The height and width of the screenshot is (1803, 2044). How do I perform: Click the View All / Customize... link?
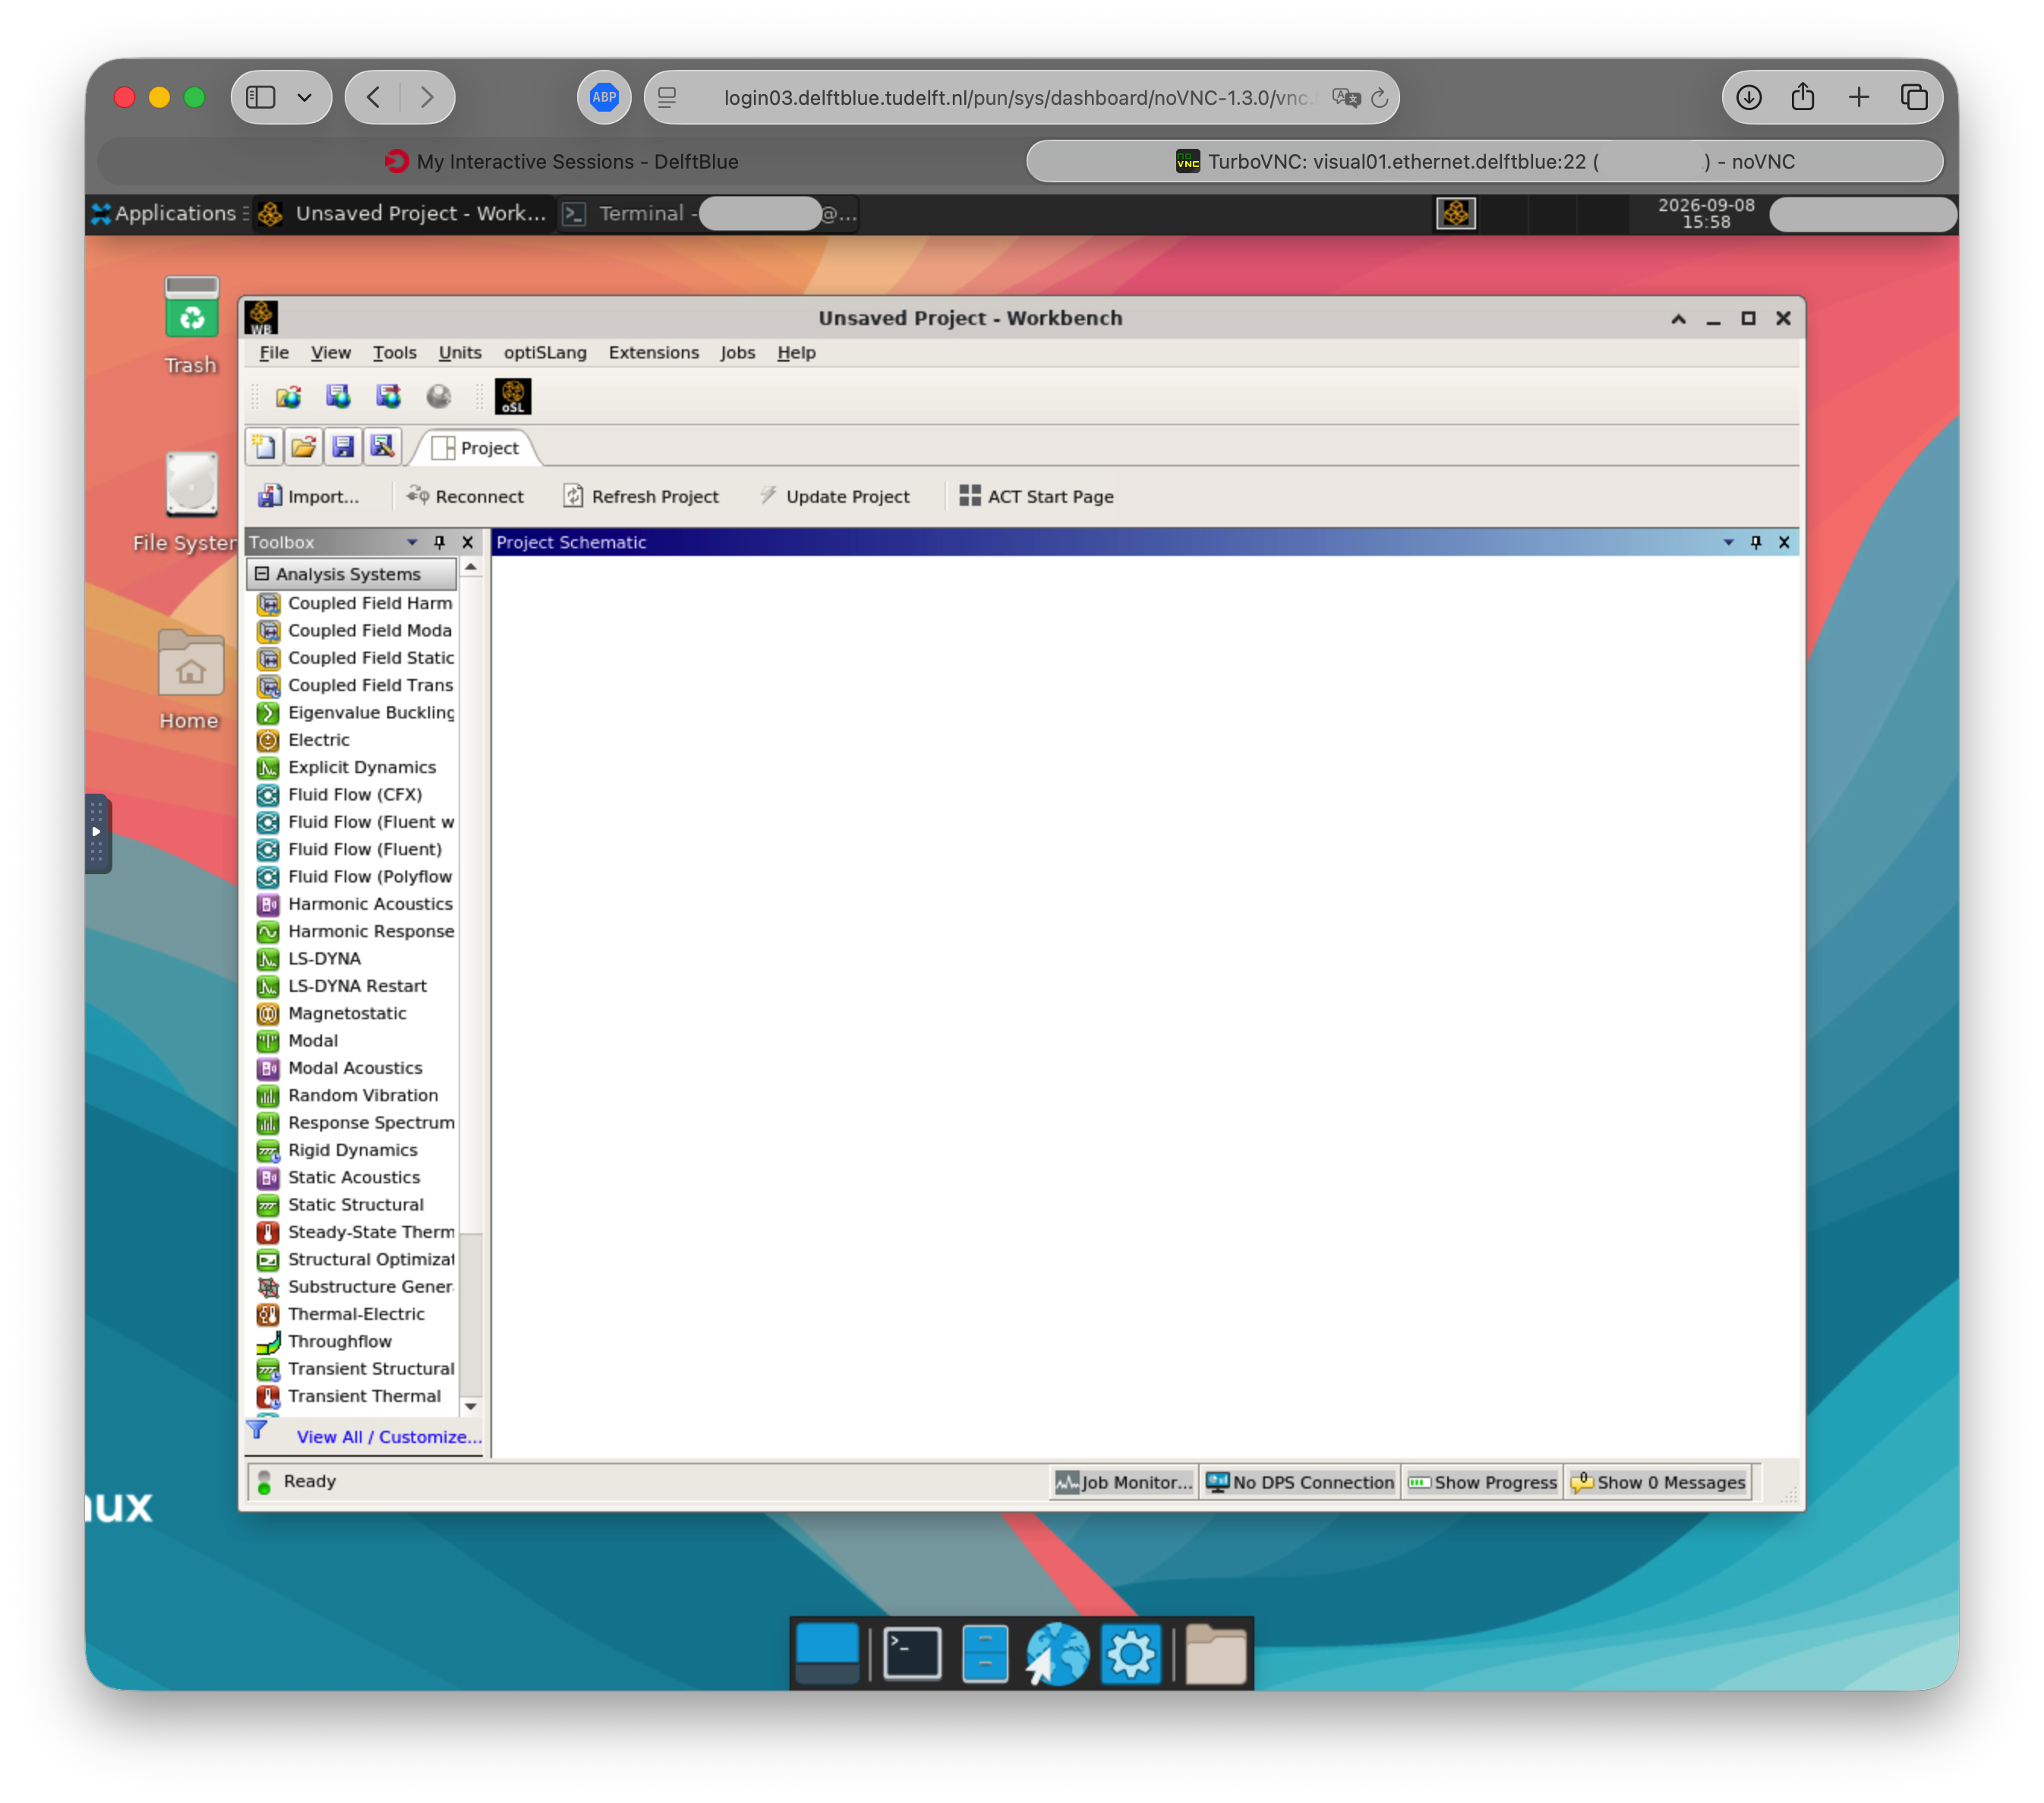(389, 1437)
